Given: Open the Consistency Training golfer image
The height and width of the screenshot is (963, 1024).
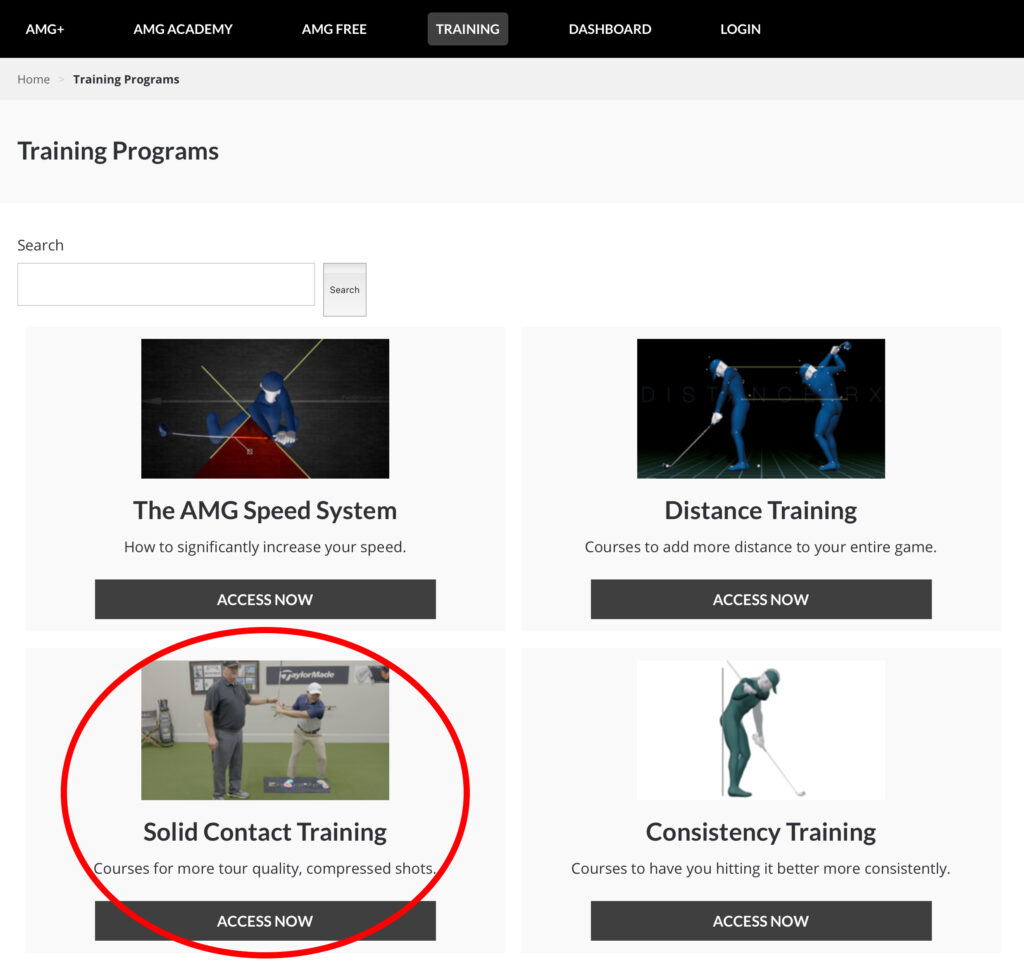Looking at the screenshot, I should tap(760, 730).
